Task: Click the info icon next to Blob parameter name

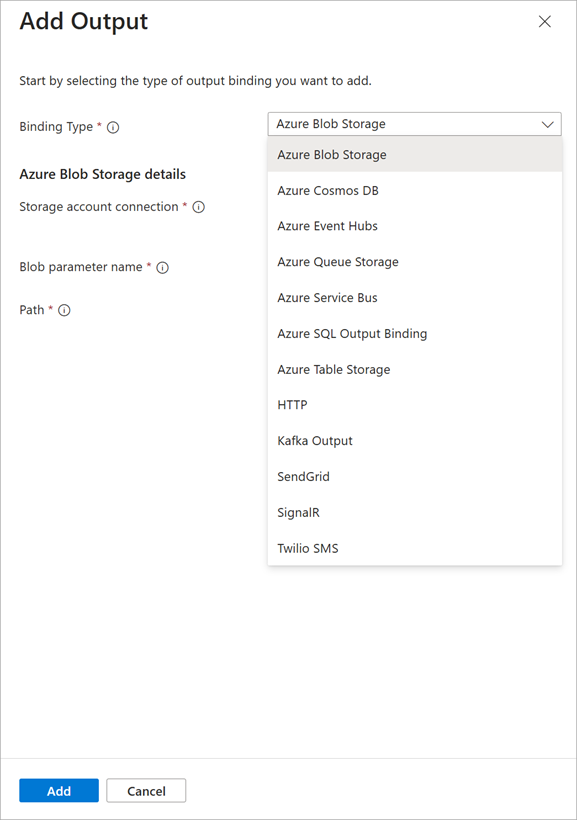Action: (163, 268)
